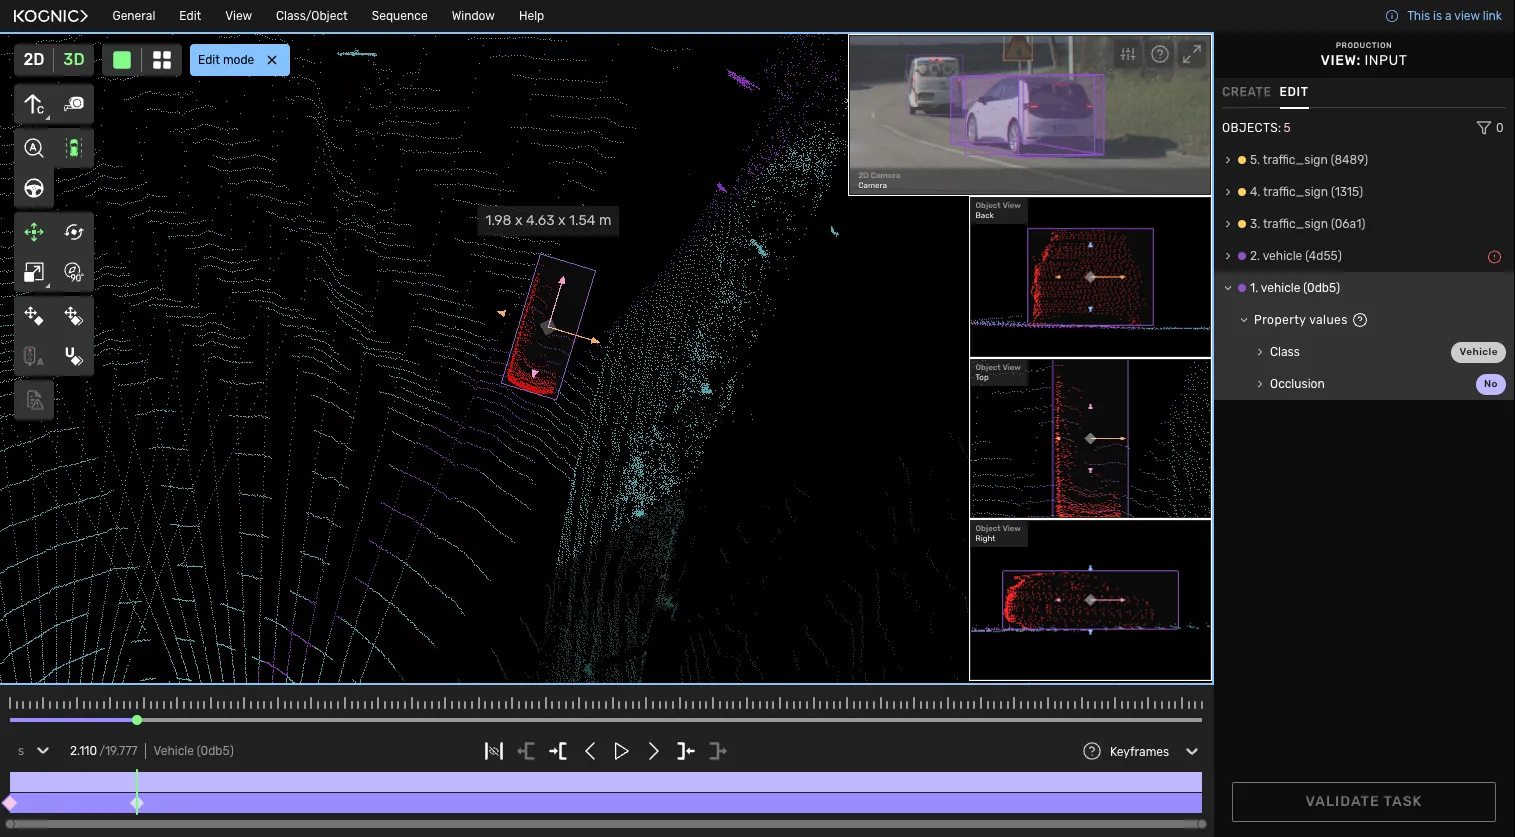Toggle the hidden-frames eye icon in playback bar
This screenshot has width=1515, height=837.
click(x=494, y=751)
